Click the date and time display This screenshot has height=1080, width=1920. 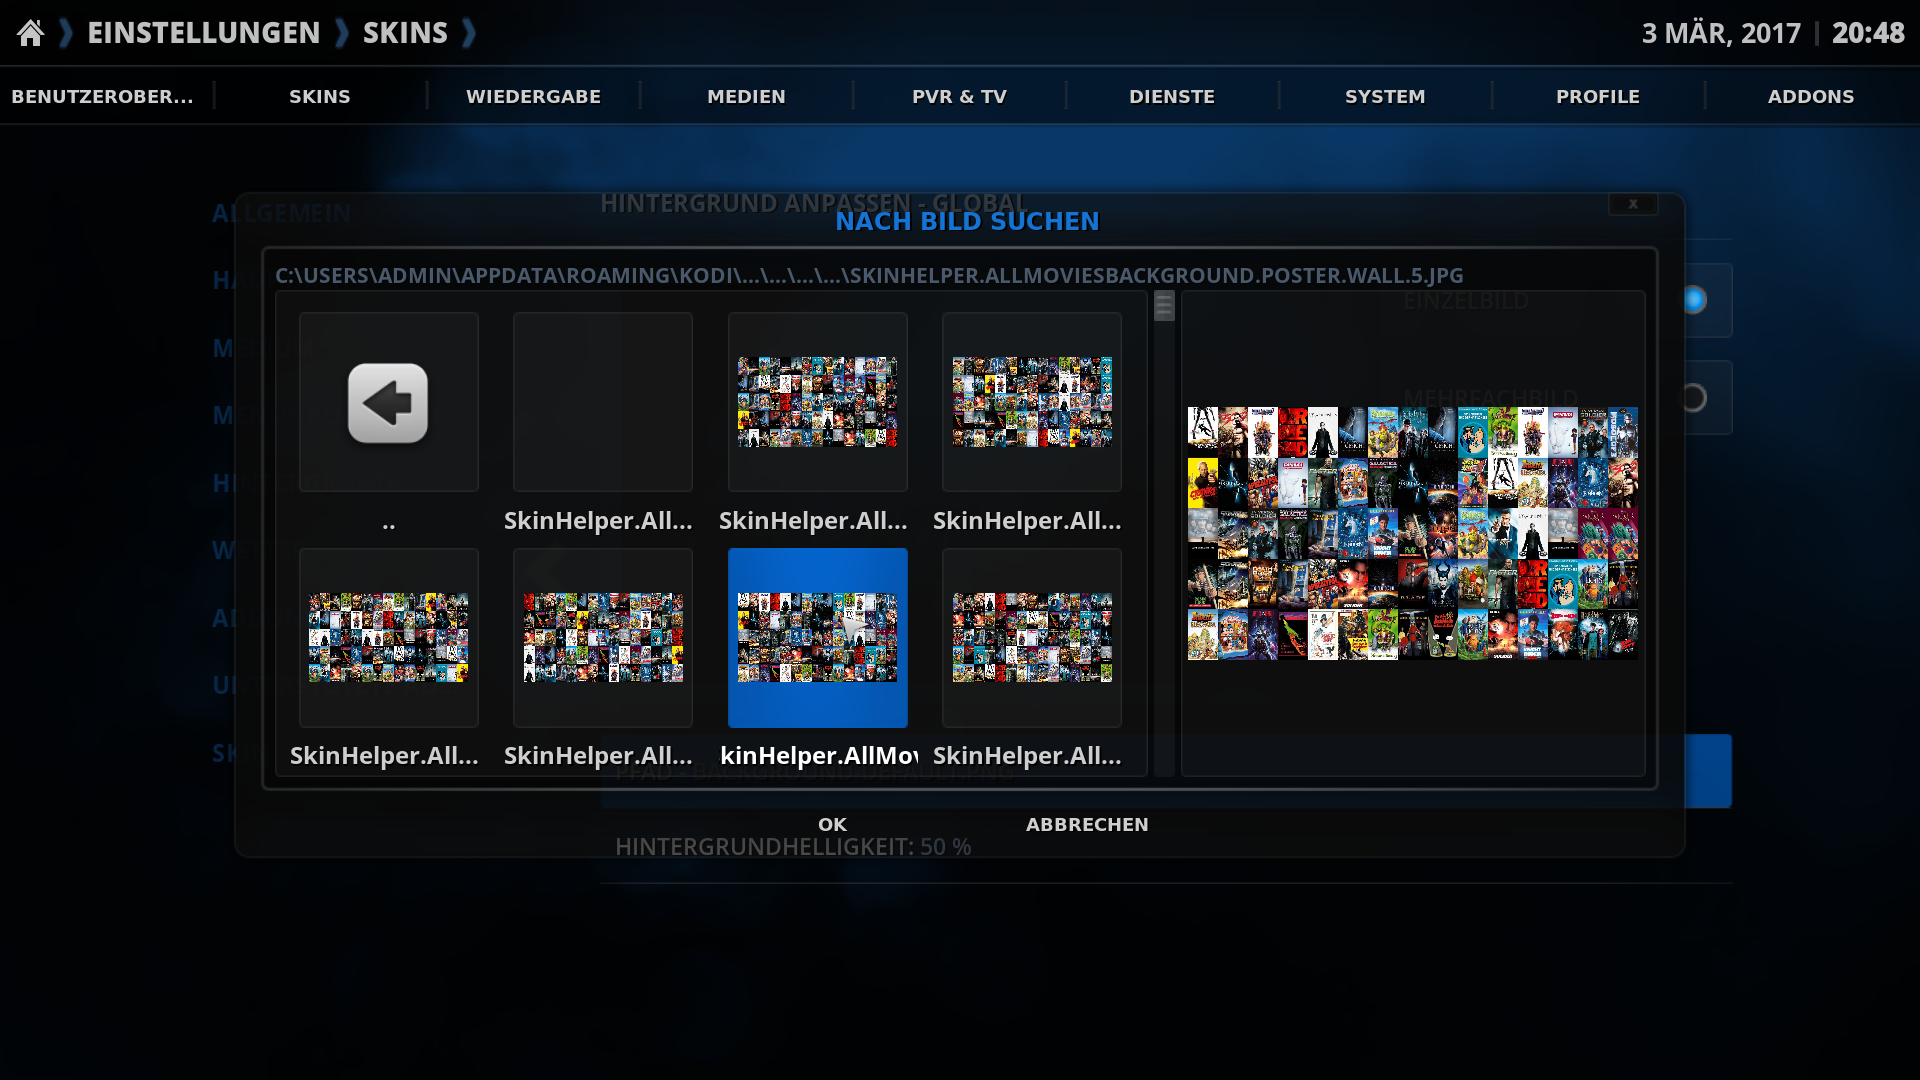point(1773,33)
